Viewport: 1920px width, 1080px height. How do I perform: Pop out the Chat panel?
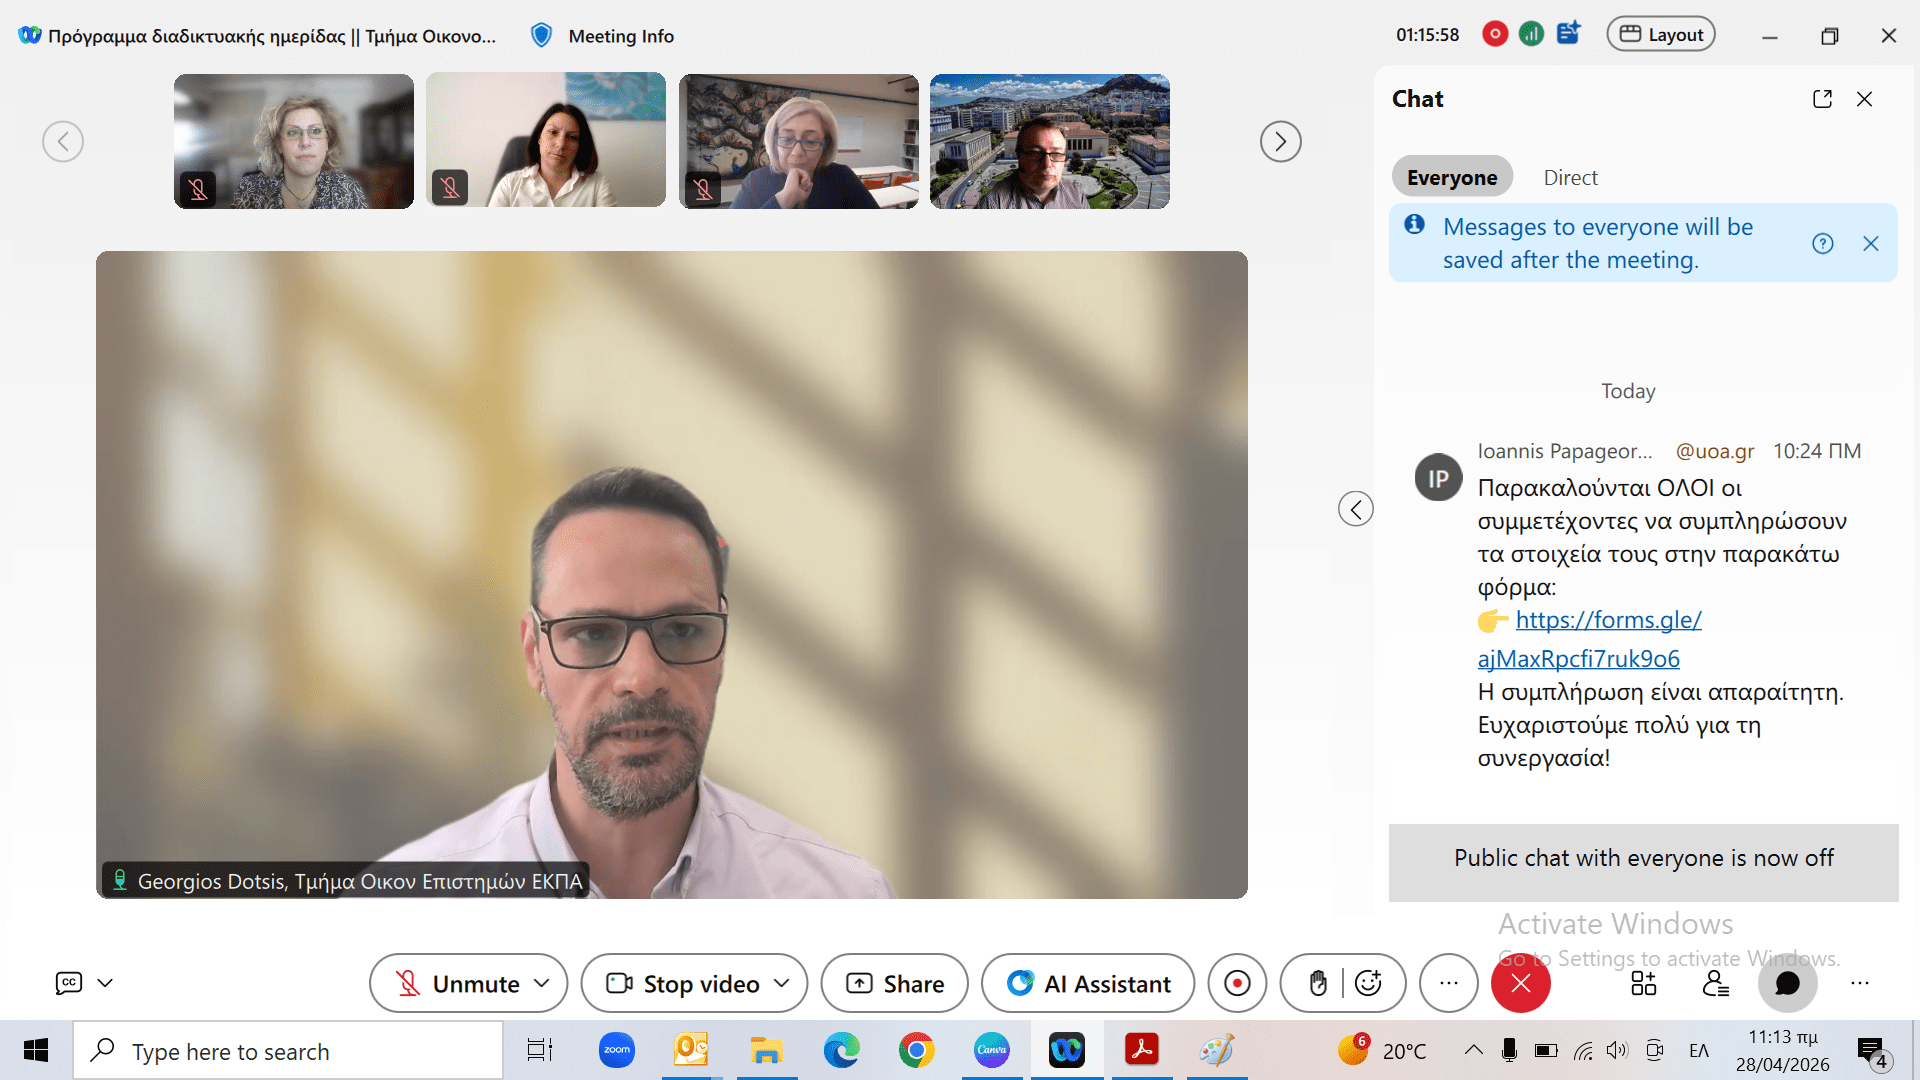coord(1822,99)
